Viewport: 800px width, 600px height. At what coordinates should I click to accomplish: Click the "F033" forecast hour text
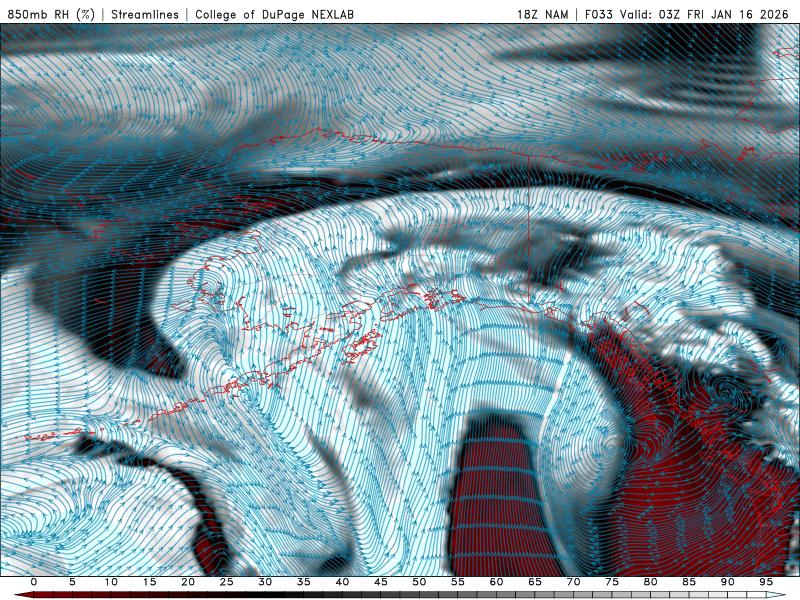click(598, 14)
